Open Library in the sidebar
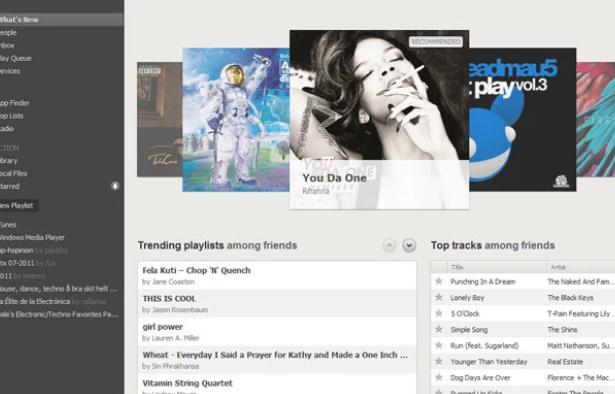The width and height of the screenshot is (615, 394). [9, 161]
